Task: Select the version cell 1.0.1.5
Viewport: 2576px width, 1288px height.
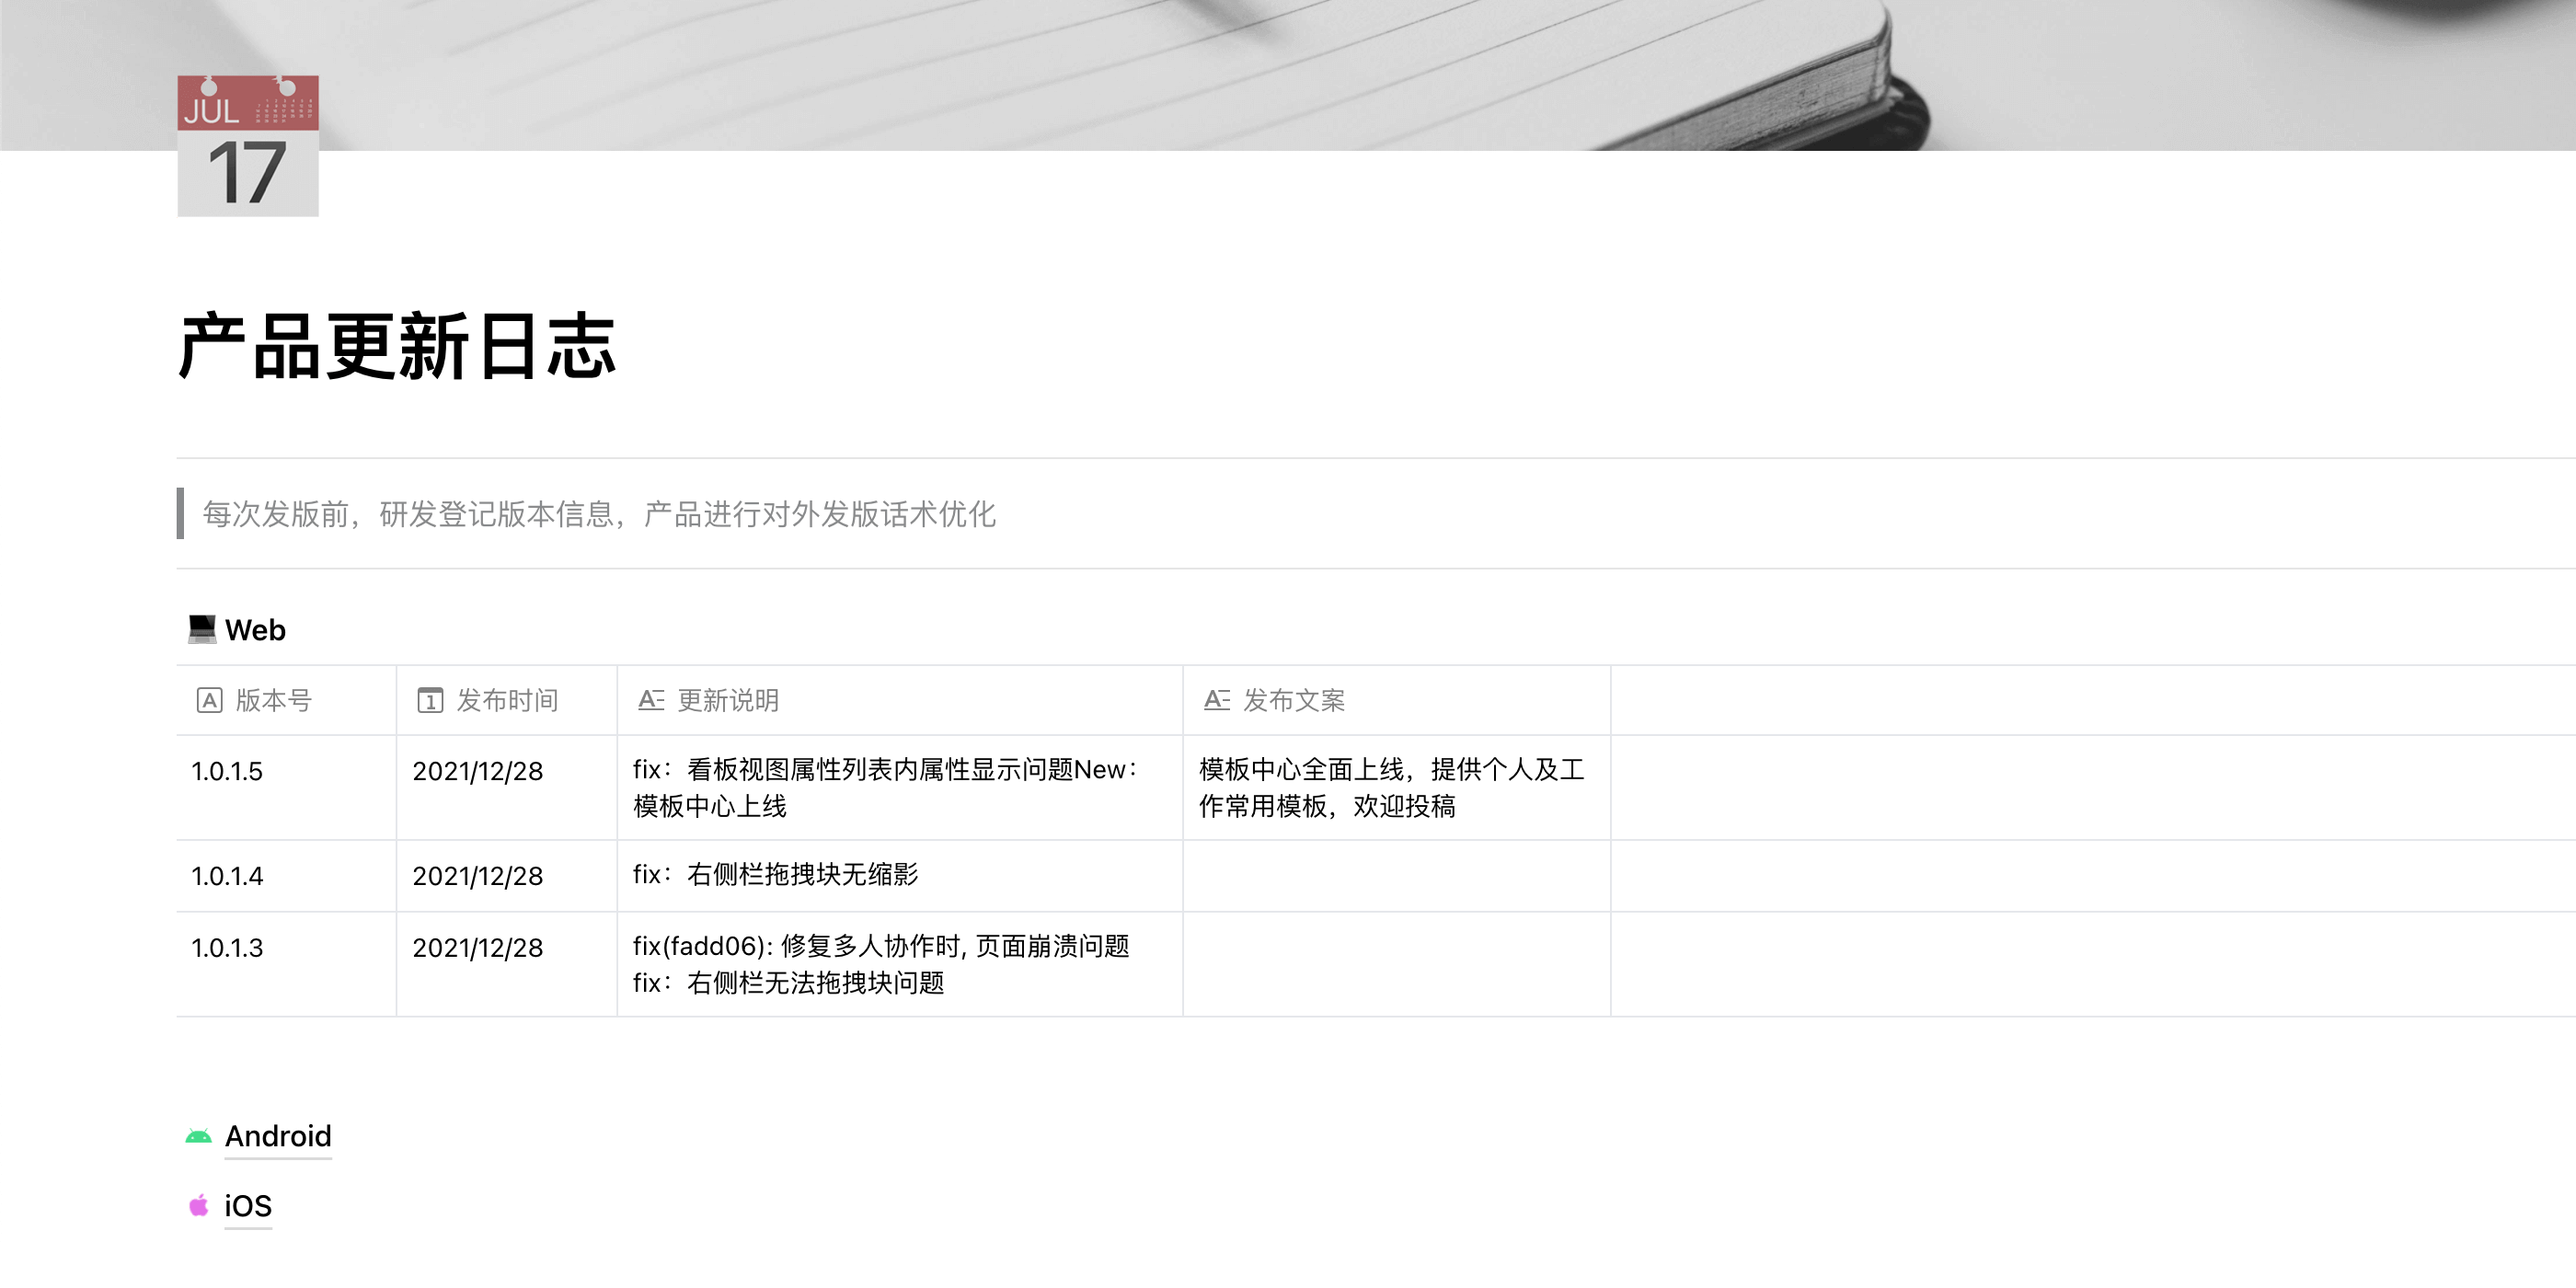Action: coord(226,771)
